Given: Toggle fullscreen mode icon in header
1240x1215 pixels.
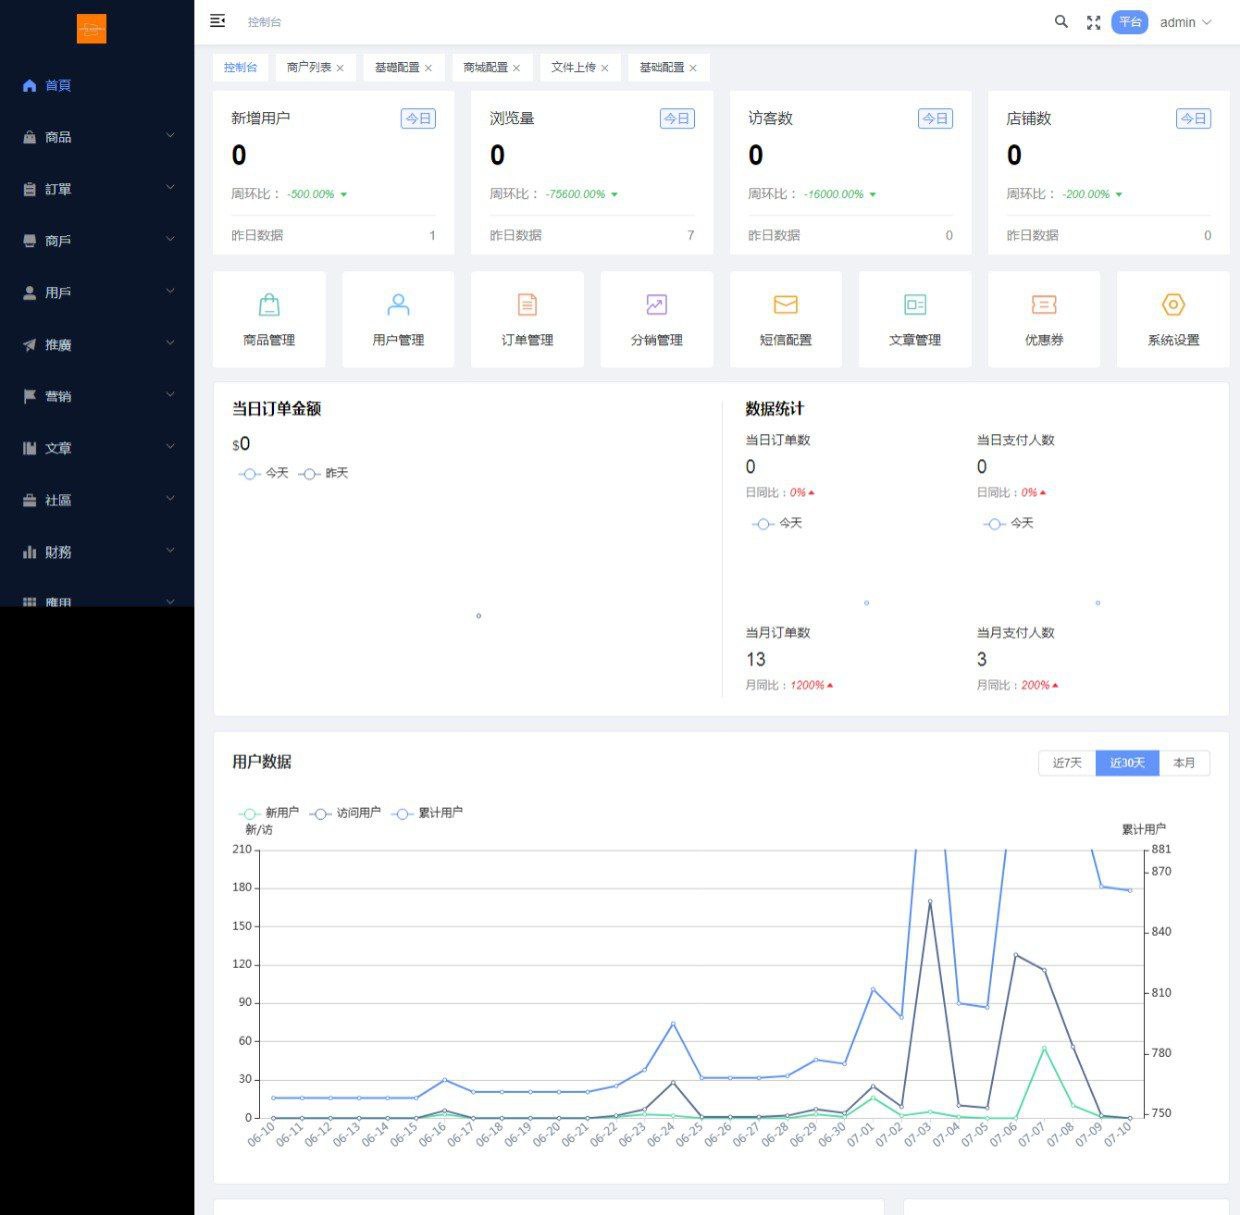Looking at the screenshot, I should 1093,22.
